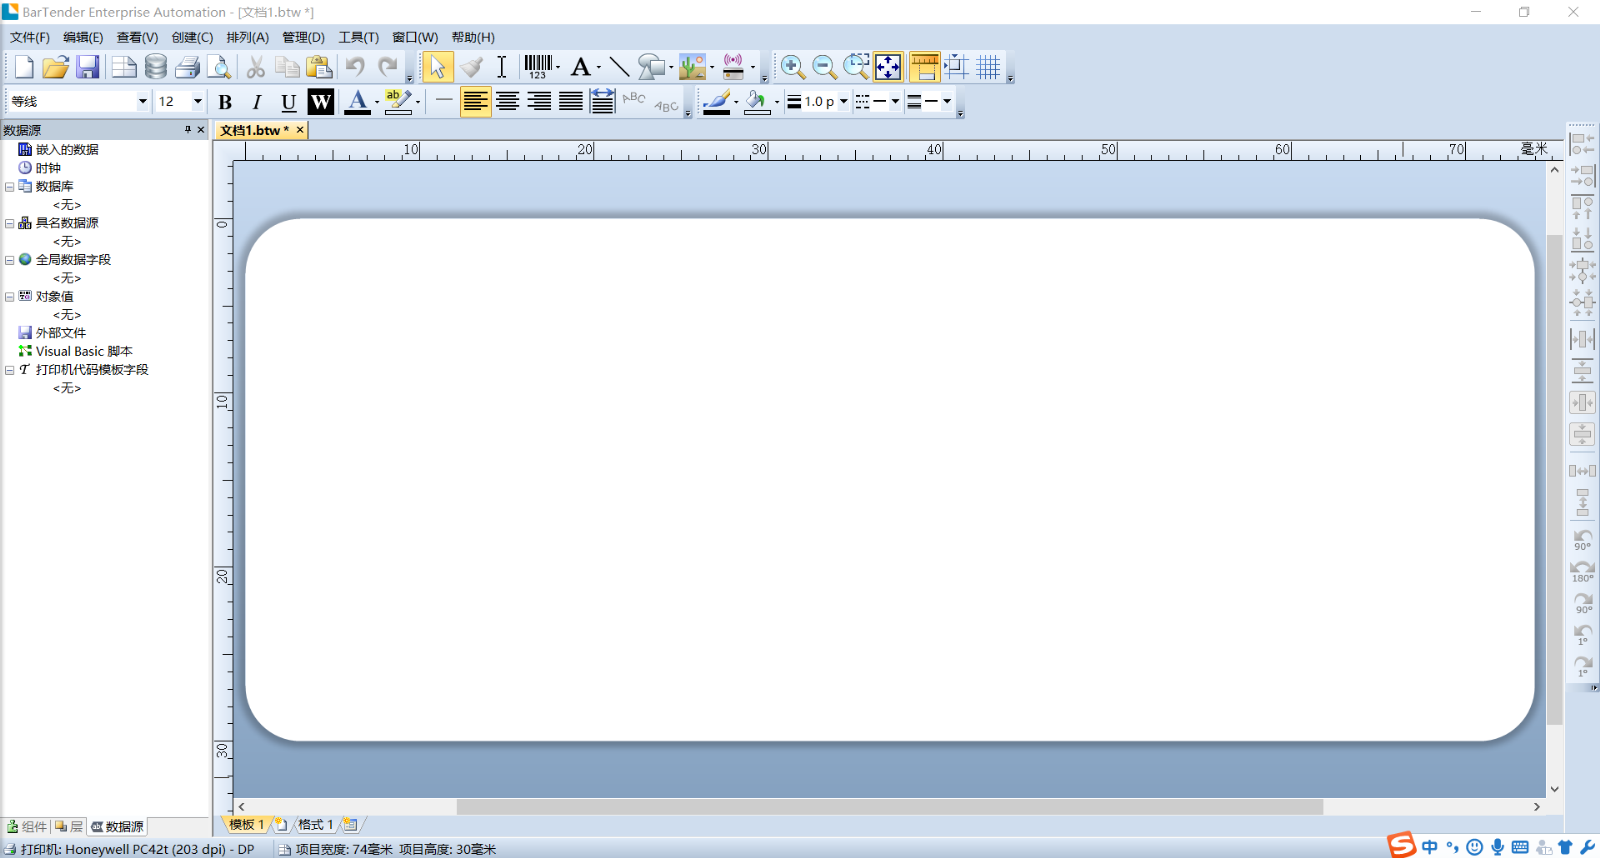Switch to the 组件 panel tab

(27, 827)
